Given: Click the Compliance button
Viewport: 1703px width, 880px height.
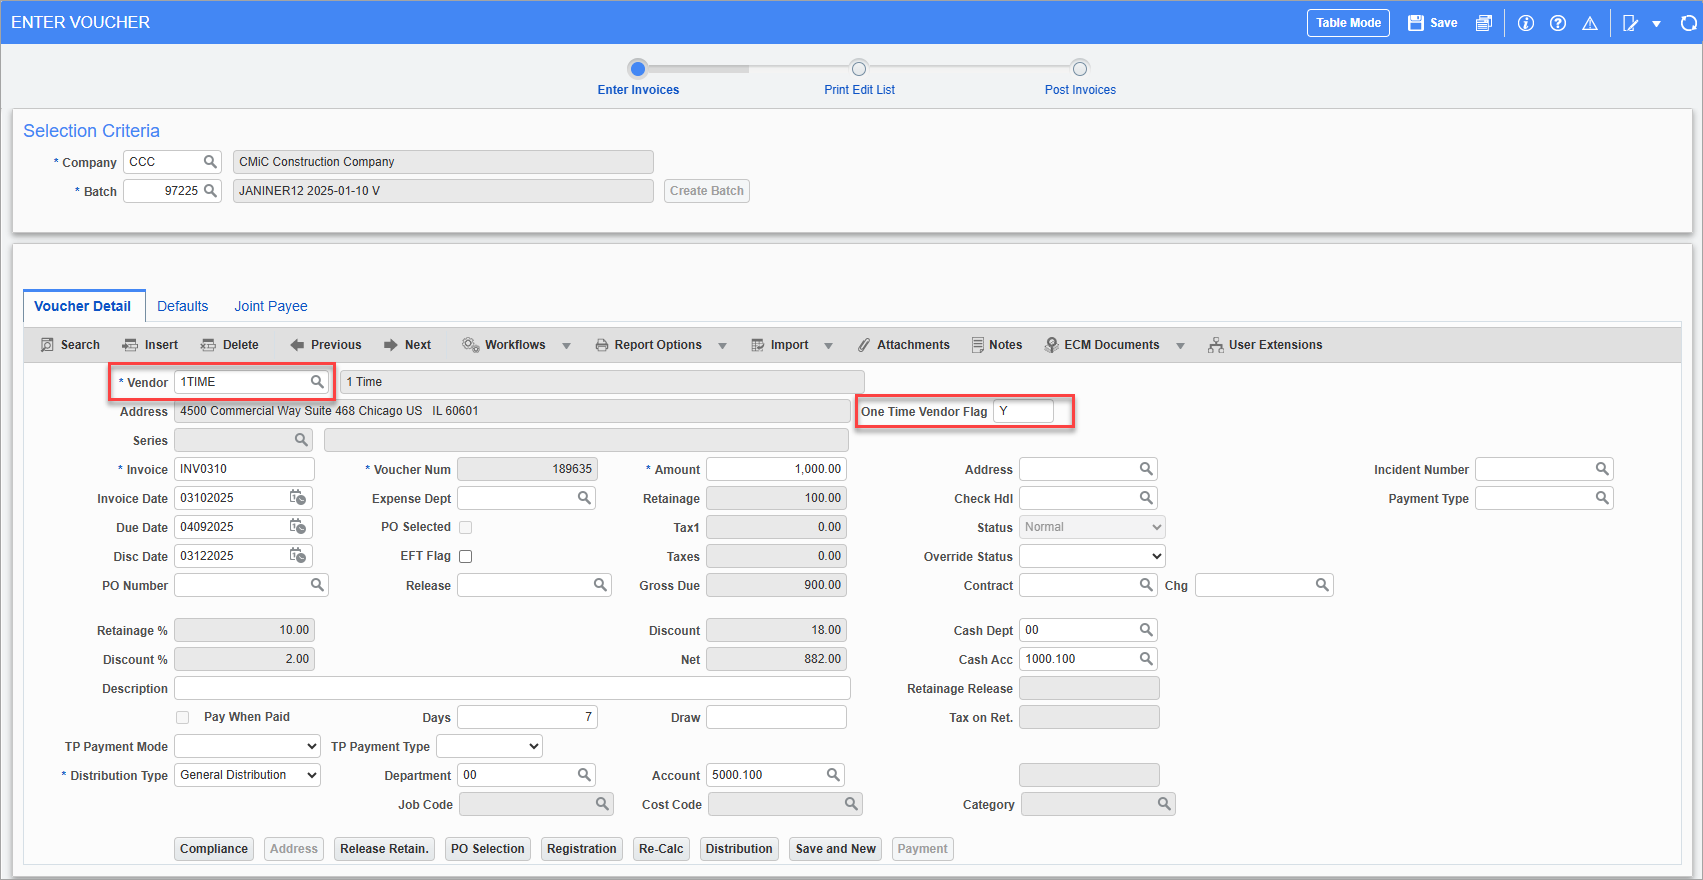Looking at the screenshot, I should click(214, 849).
